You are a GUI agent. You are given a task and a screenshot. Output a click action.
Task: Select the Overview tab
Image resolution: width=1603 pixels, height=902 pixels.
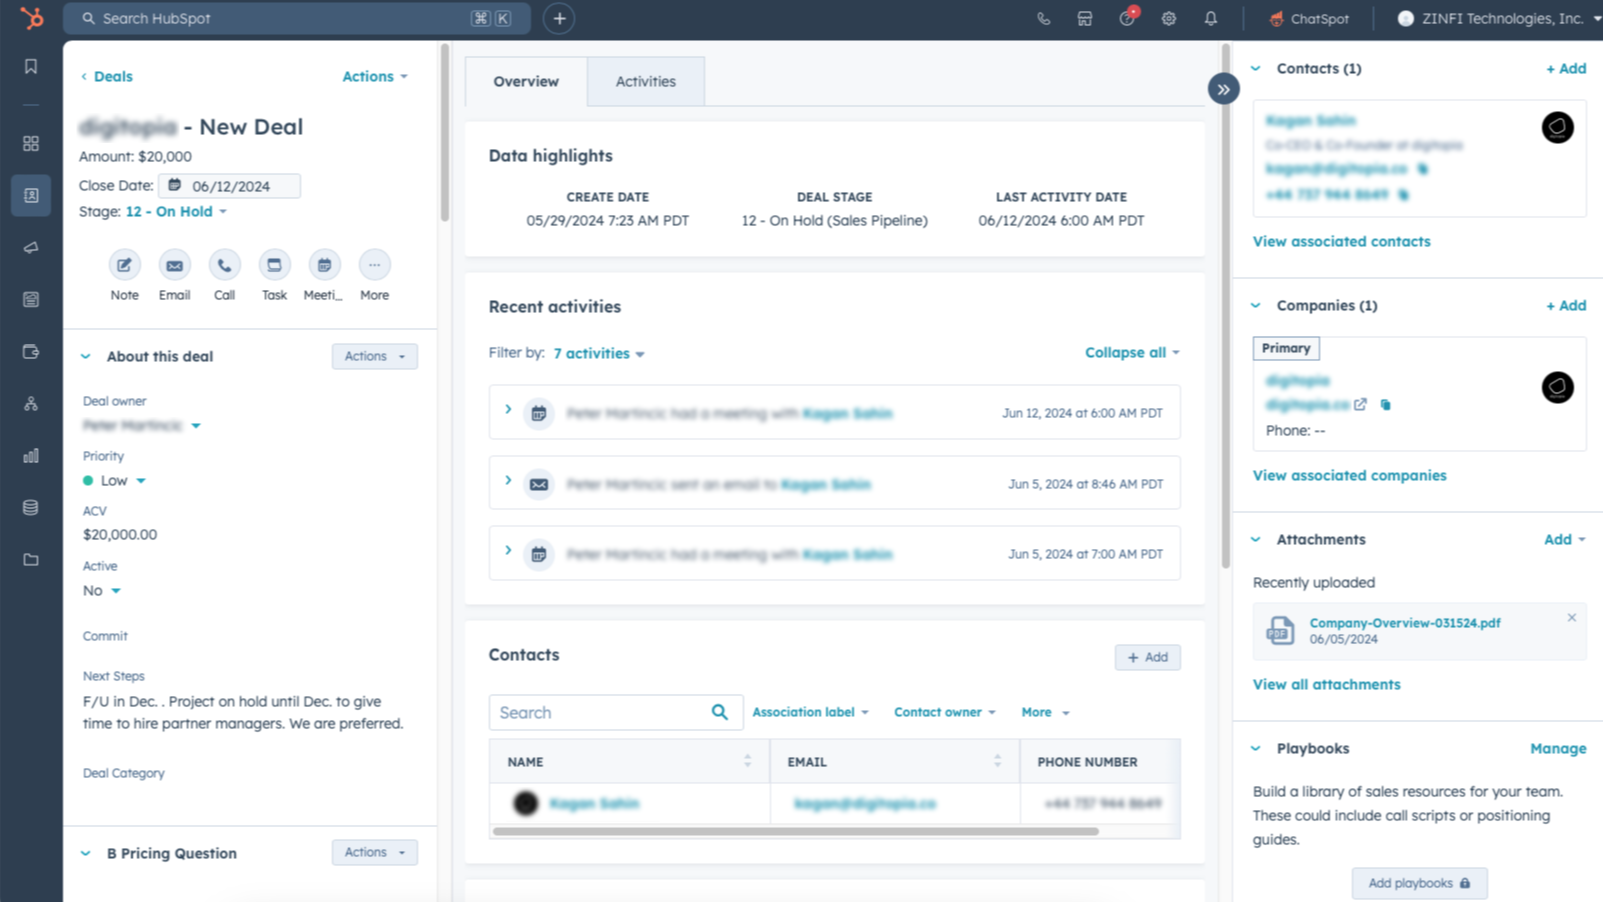(x=526, y=82)
